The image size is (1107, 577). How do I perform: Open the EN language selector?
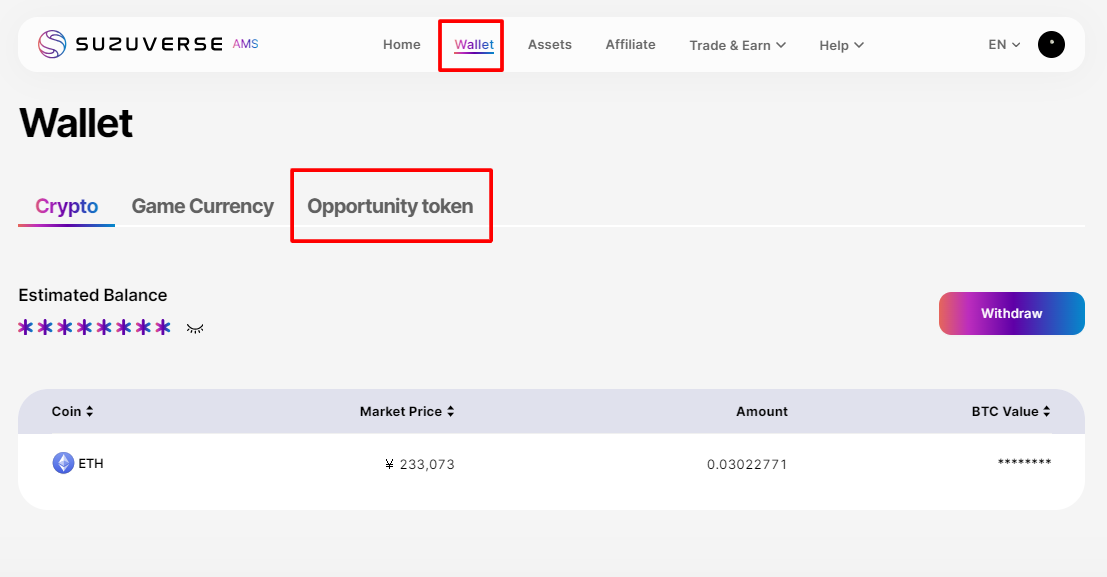[x=1004, y=45]
